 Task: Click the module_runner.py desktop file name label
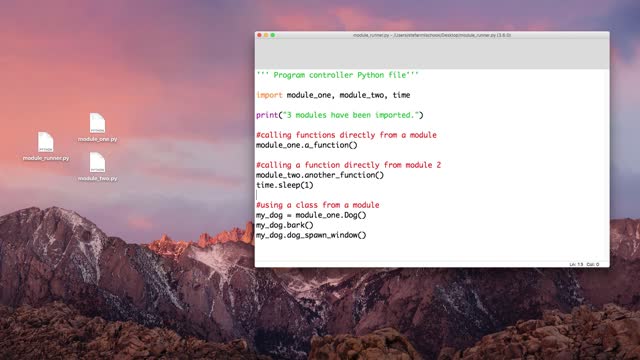coord(46,158)
